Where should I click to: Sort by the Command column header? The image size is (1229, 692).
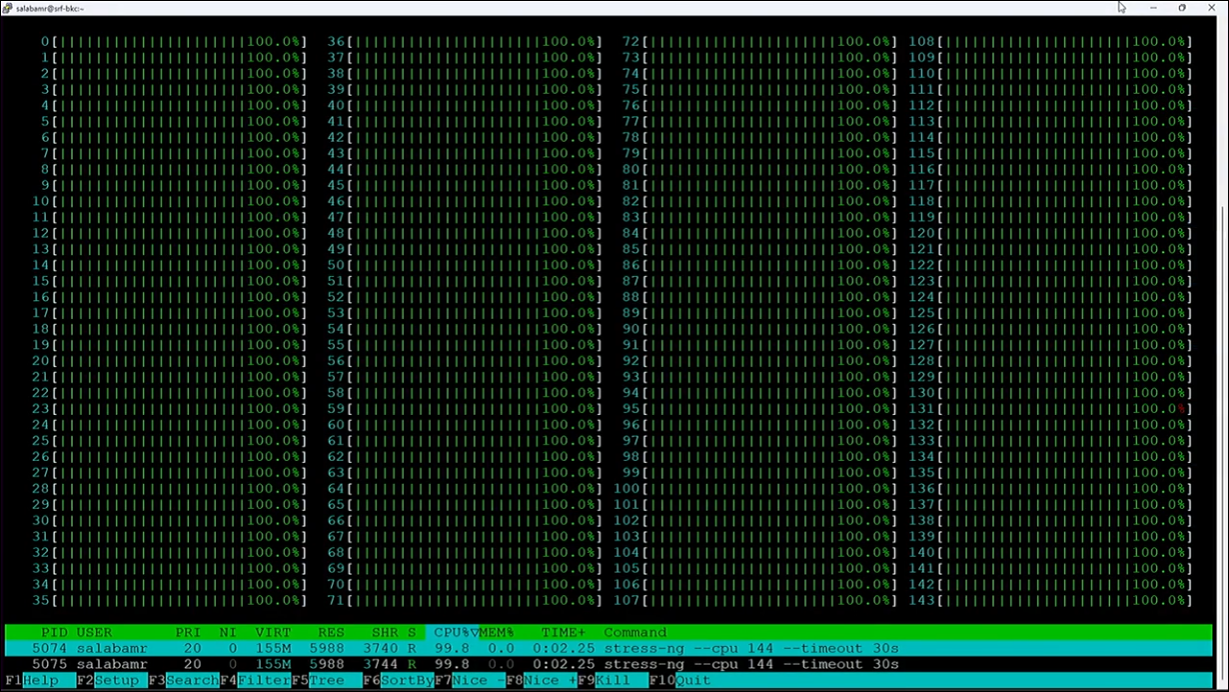point(635,632)
